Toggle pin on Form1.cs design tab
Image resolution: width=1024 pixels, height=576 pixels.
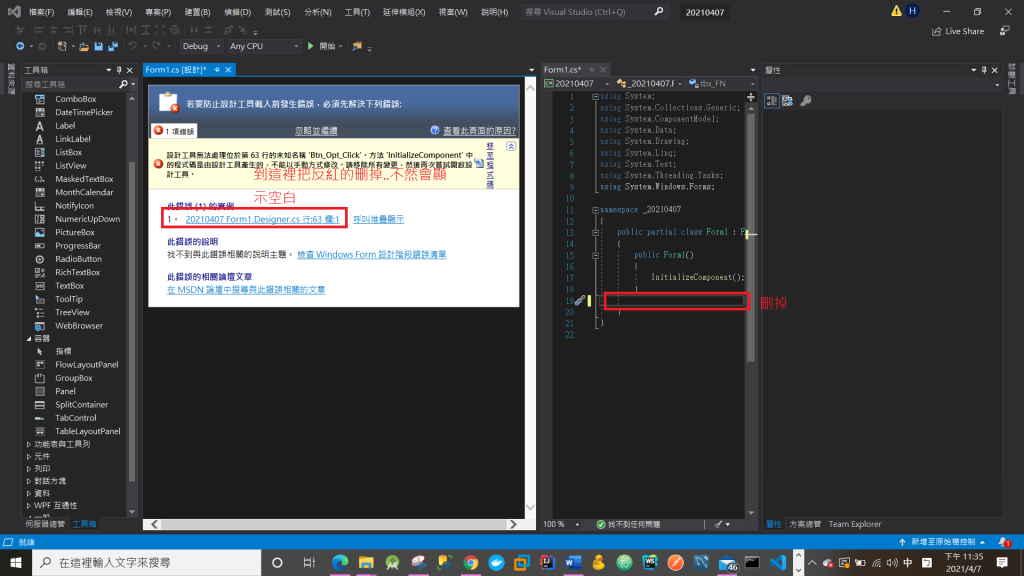(x=217, y=70)
